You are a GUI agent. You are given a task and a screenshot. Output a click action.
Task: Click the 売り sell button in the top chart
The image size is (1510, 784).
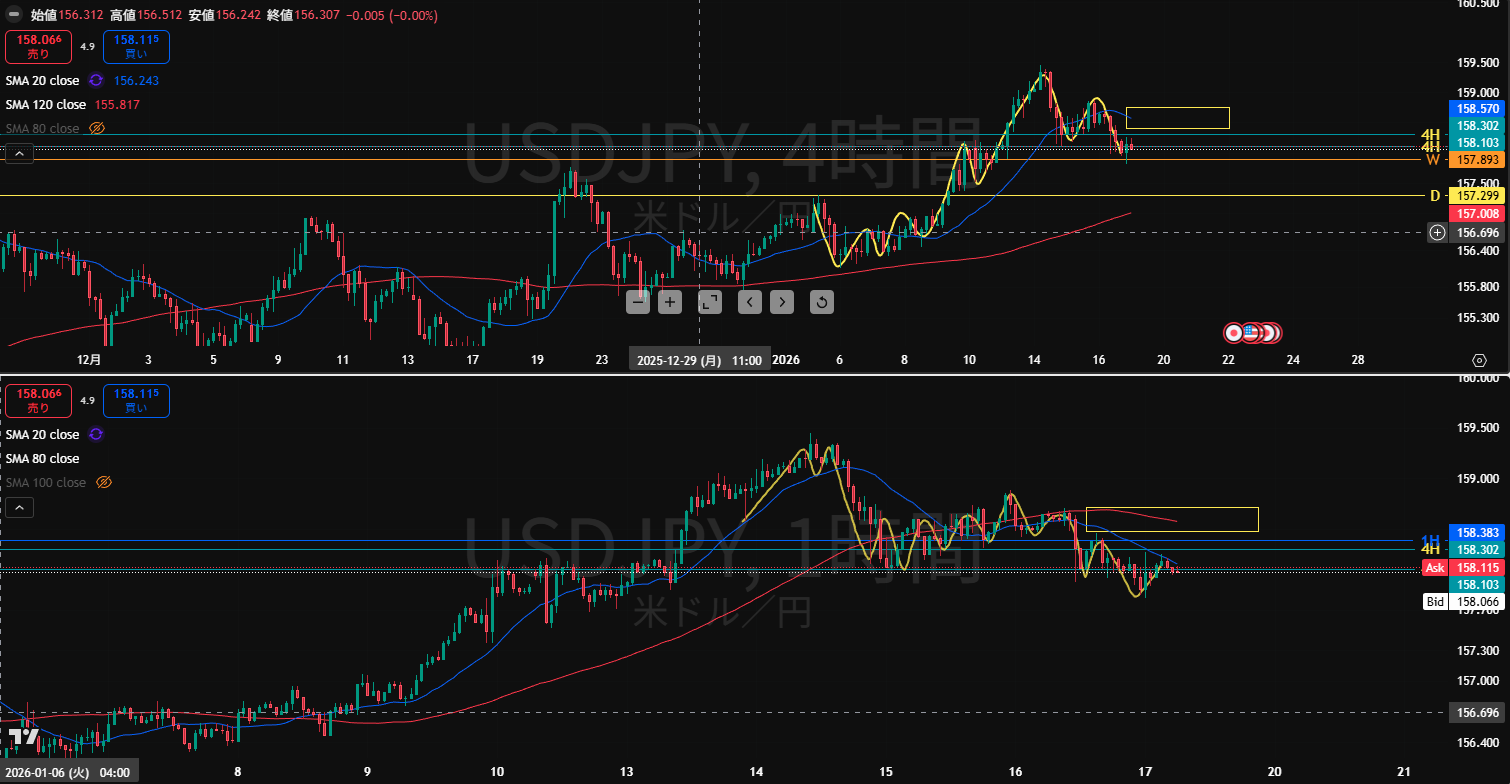click(x=38, y=47)
